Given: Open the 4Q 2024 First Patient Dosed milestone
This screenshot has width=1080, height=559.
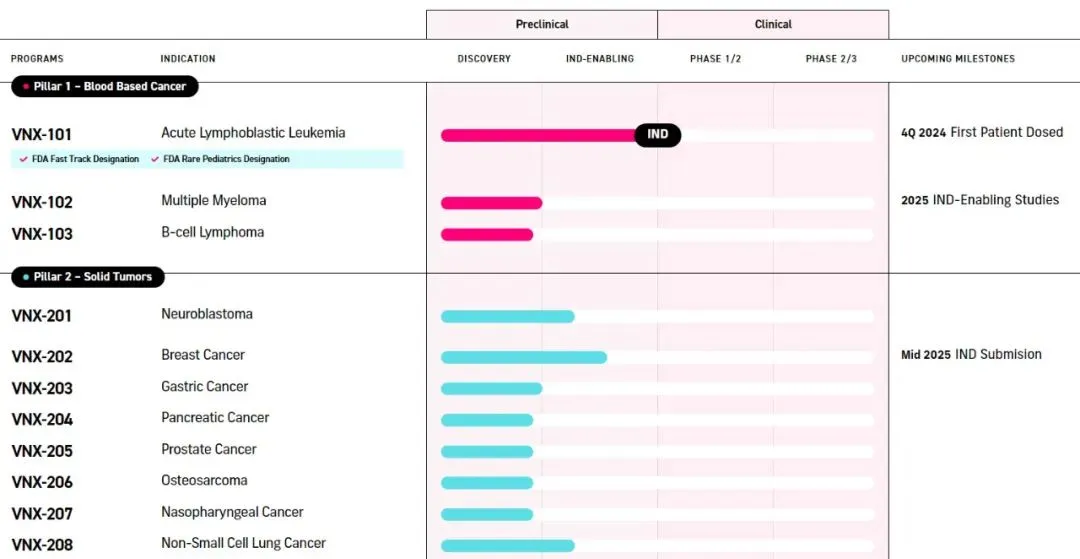Looking at the screenshot, I should click(x=982, y=132).
